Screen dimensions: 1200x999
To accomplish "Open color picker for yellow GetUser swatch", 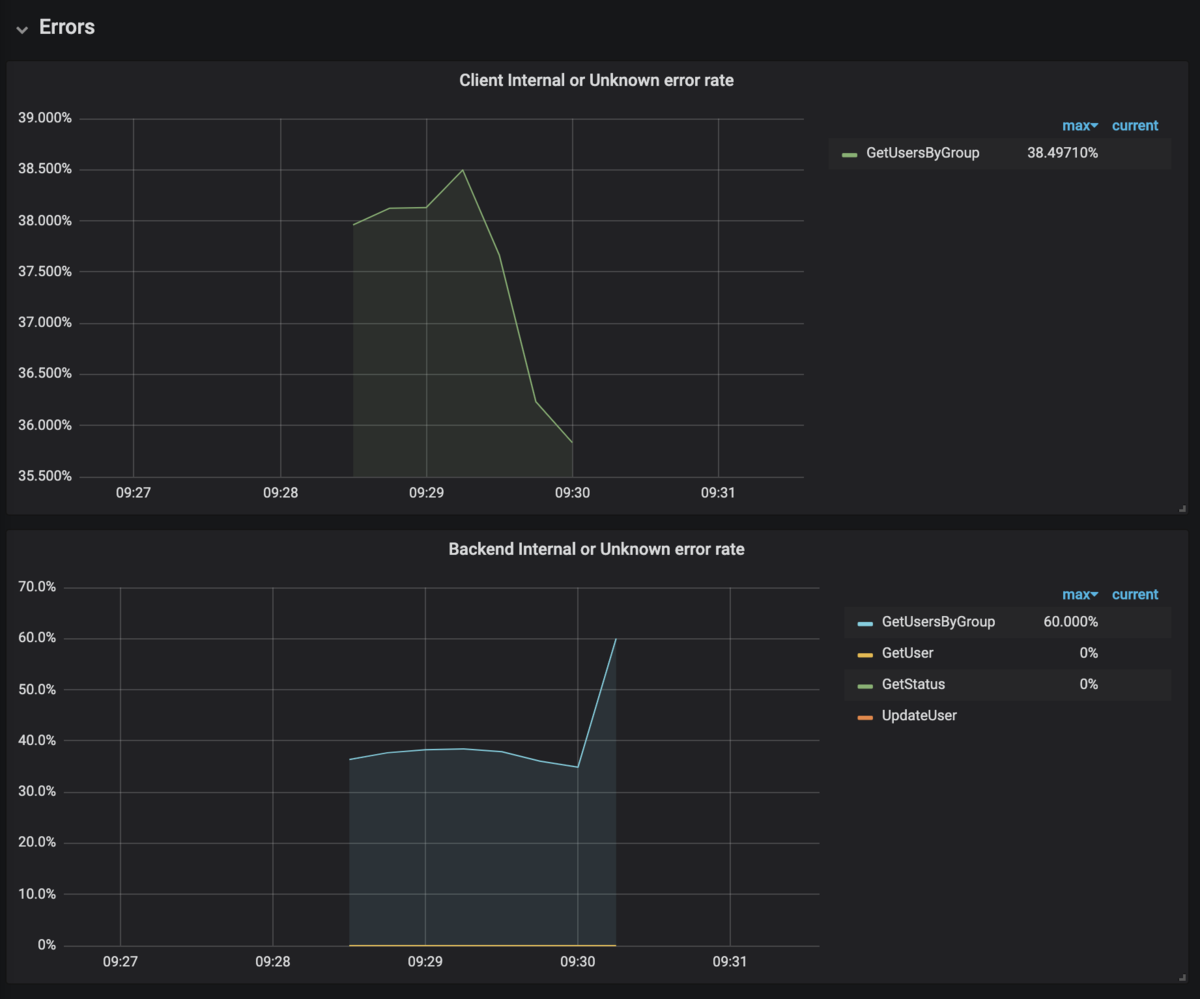I will tap(866, 655).
